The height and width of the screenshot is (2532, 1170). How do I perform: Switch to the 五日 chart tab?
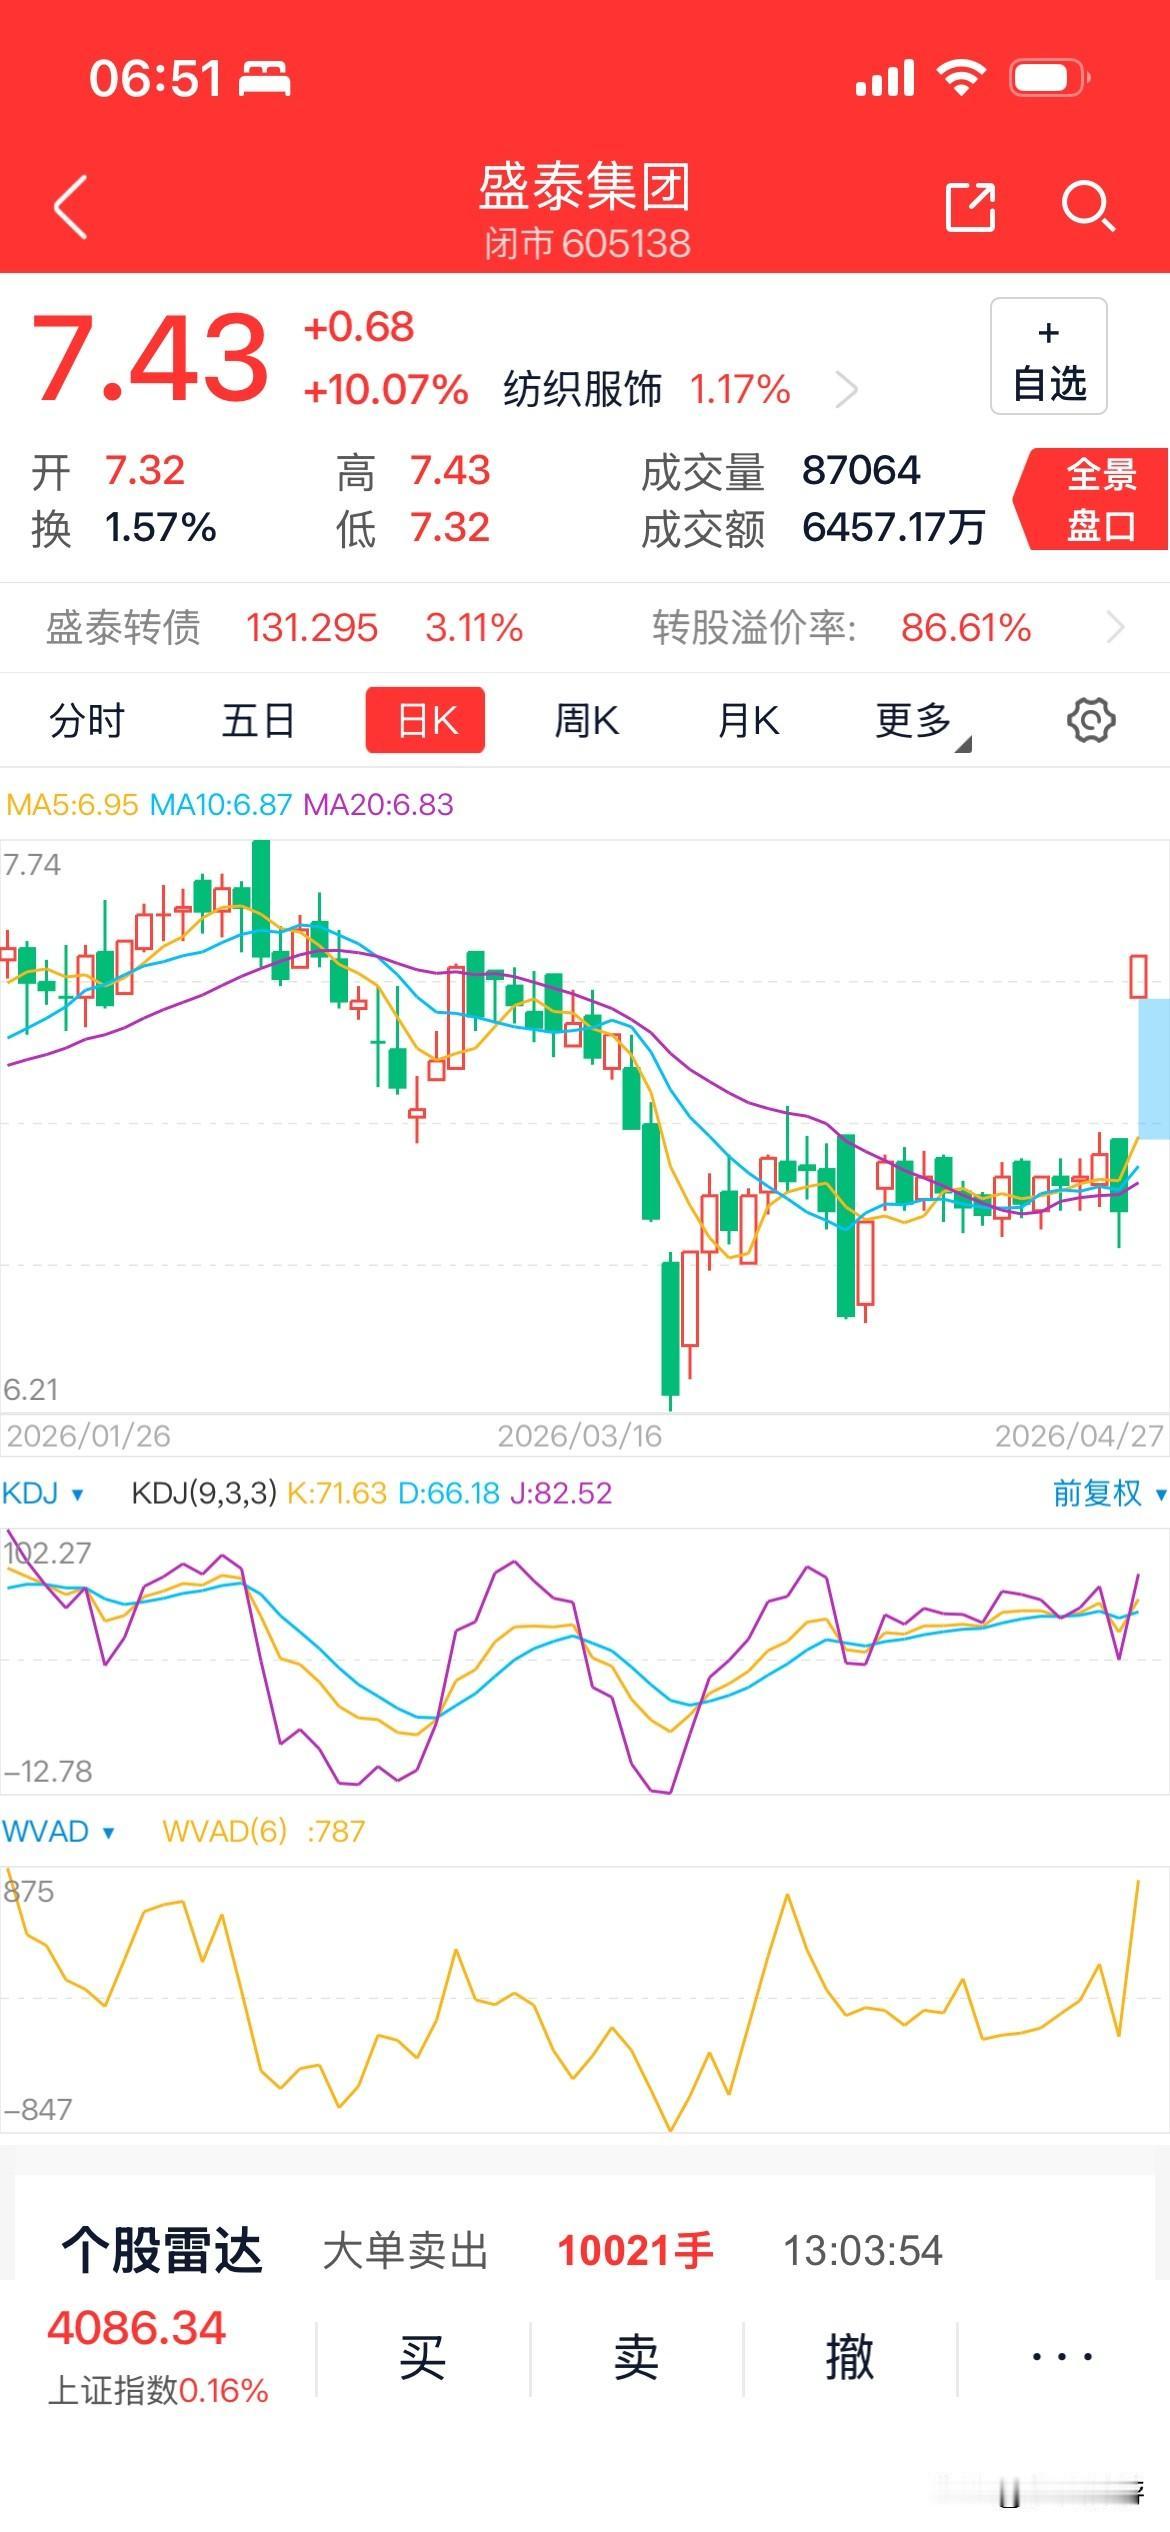pyautogui.click(x=258, y=720)
